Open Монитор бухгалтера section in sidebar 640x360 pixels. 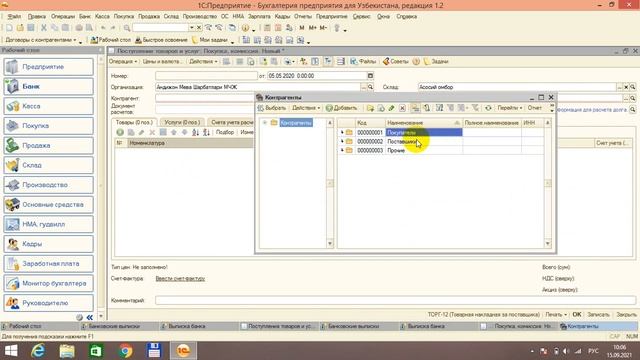pos(49,283)
